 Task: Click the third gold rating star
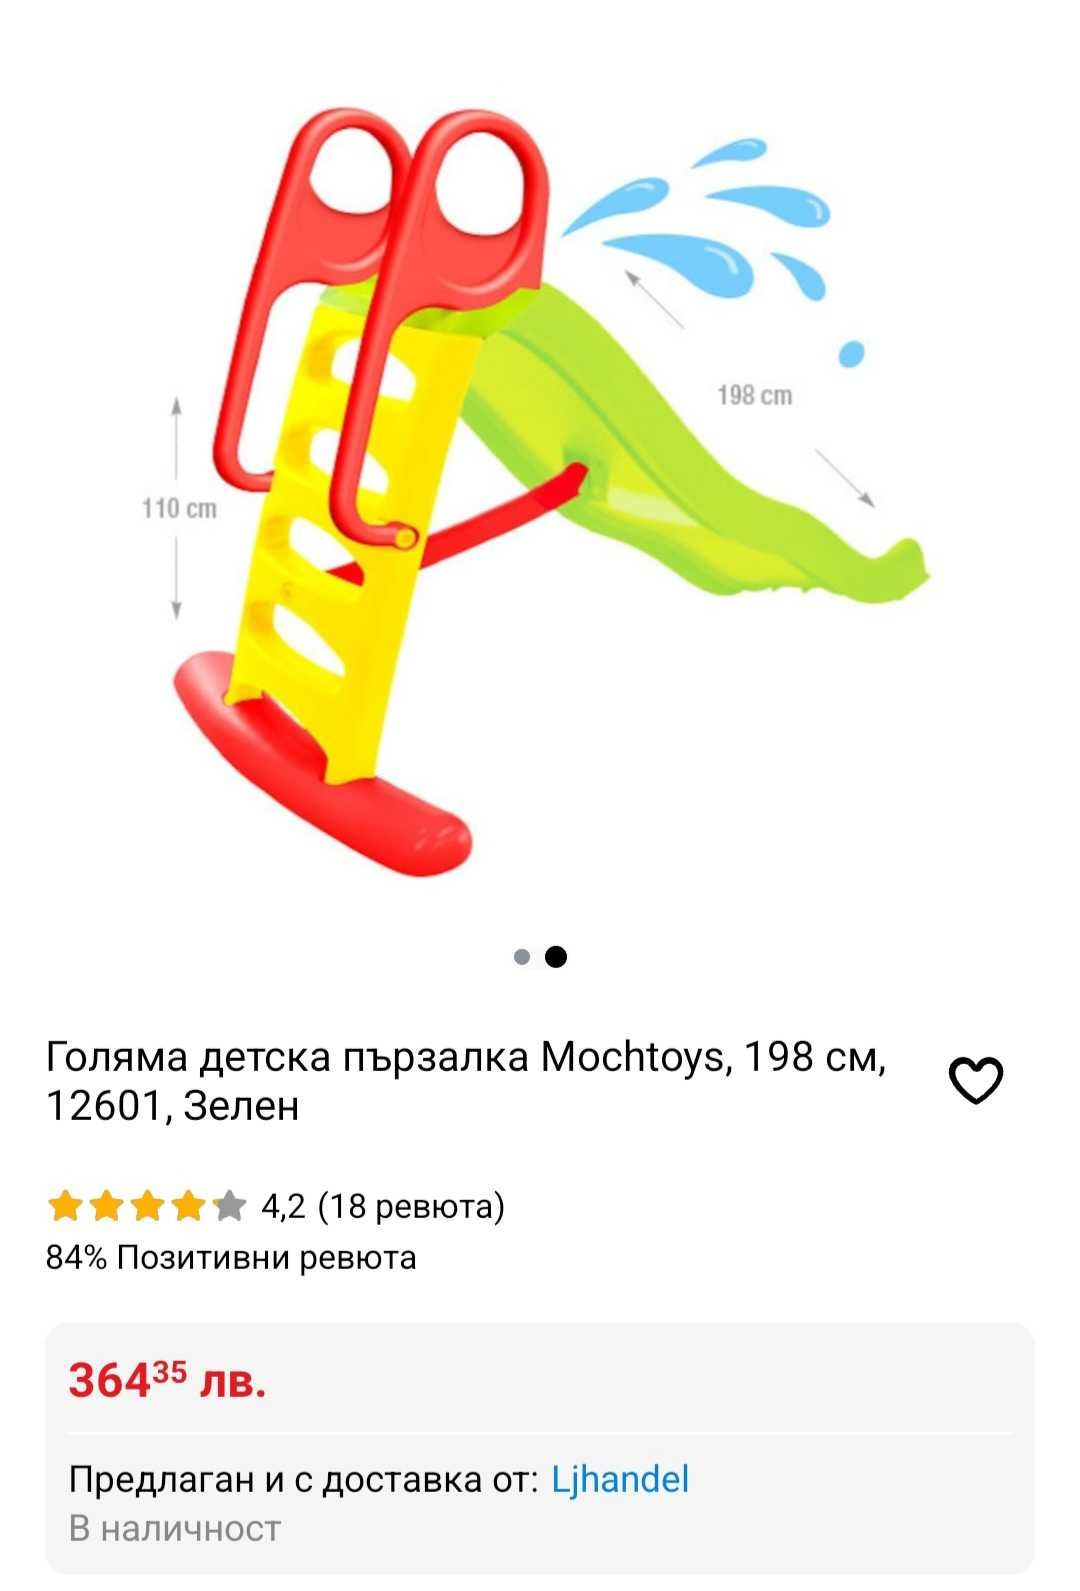[x=147, y=1206]
